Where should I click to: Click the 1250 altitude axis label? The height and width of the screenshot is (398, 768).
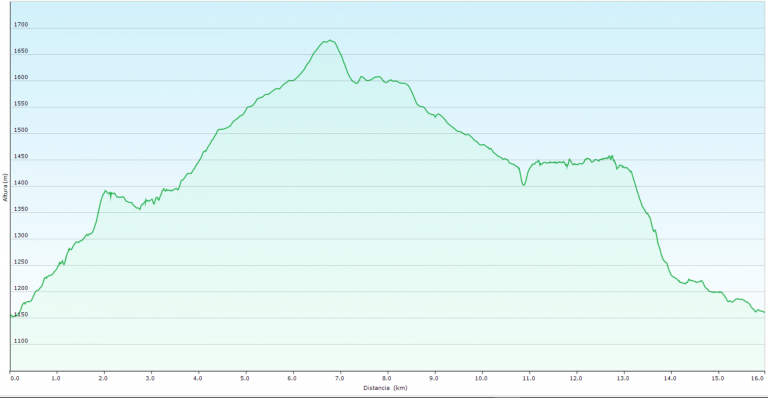tap(21, 262)
